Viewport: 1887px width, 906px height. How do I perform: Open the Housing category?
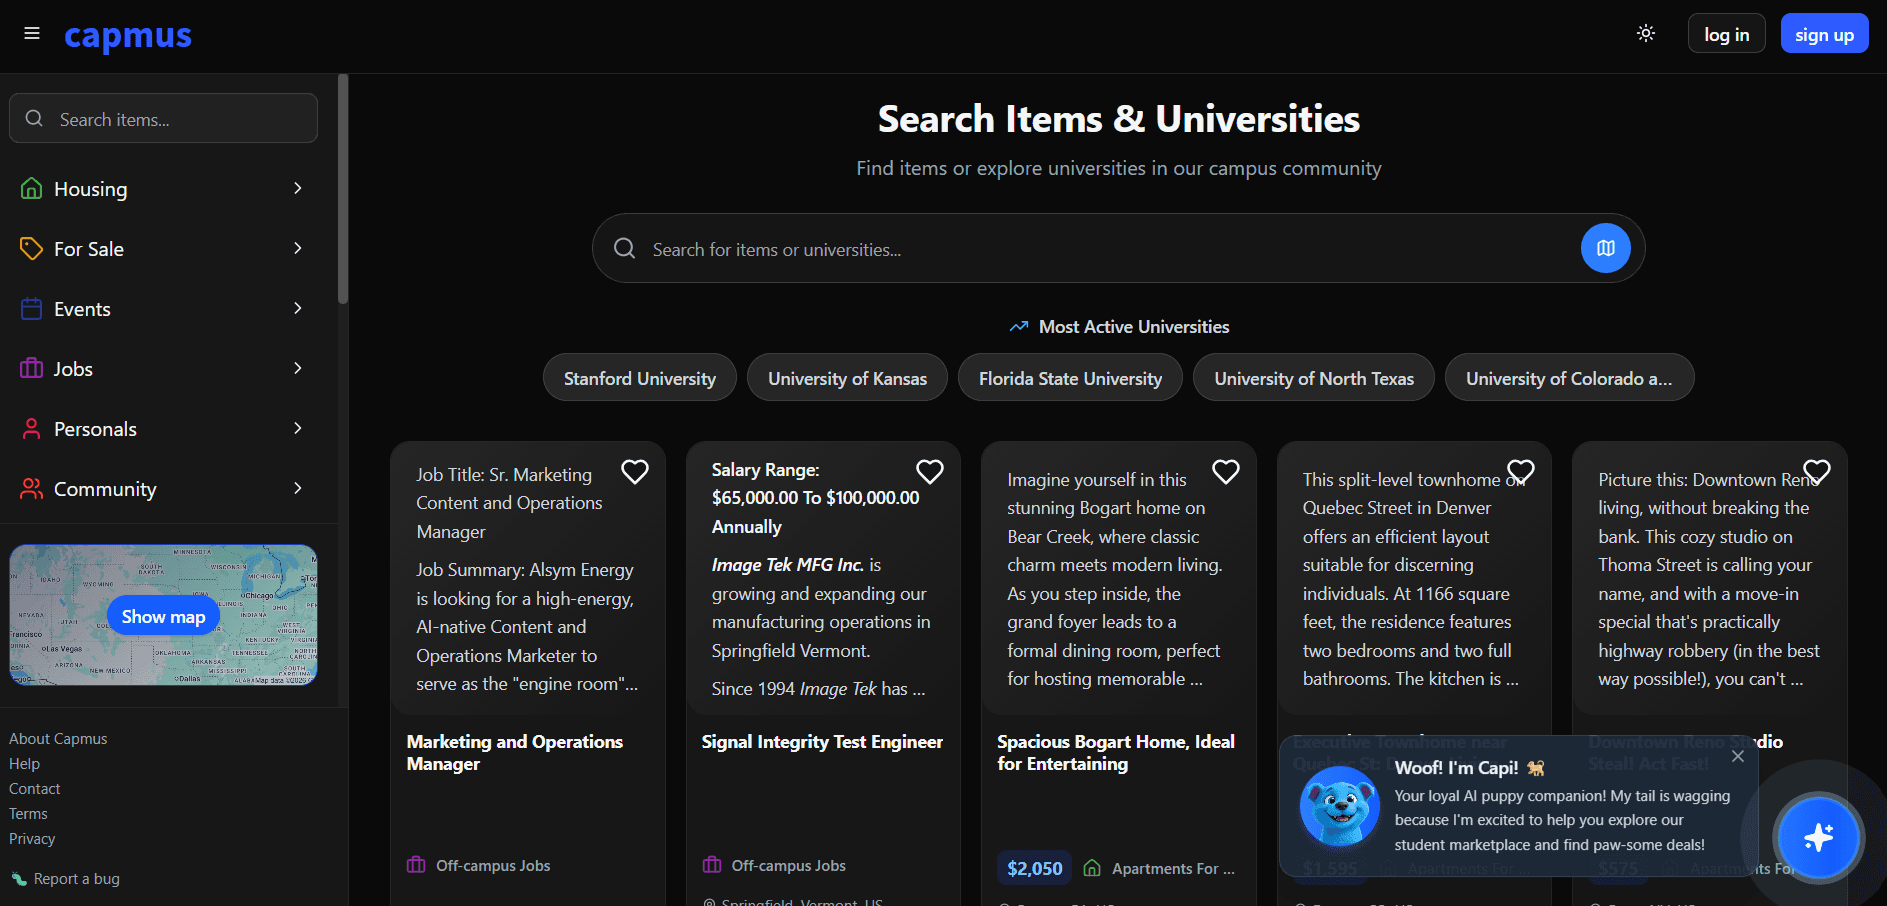[163, 188]
